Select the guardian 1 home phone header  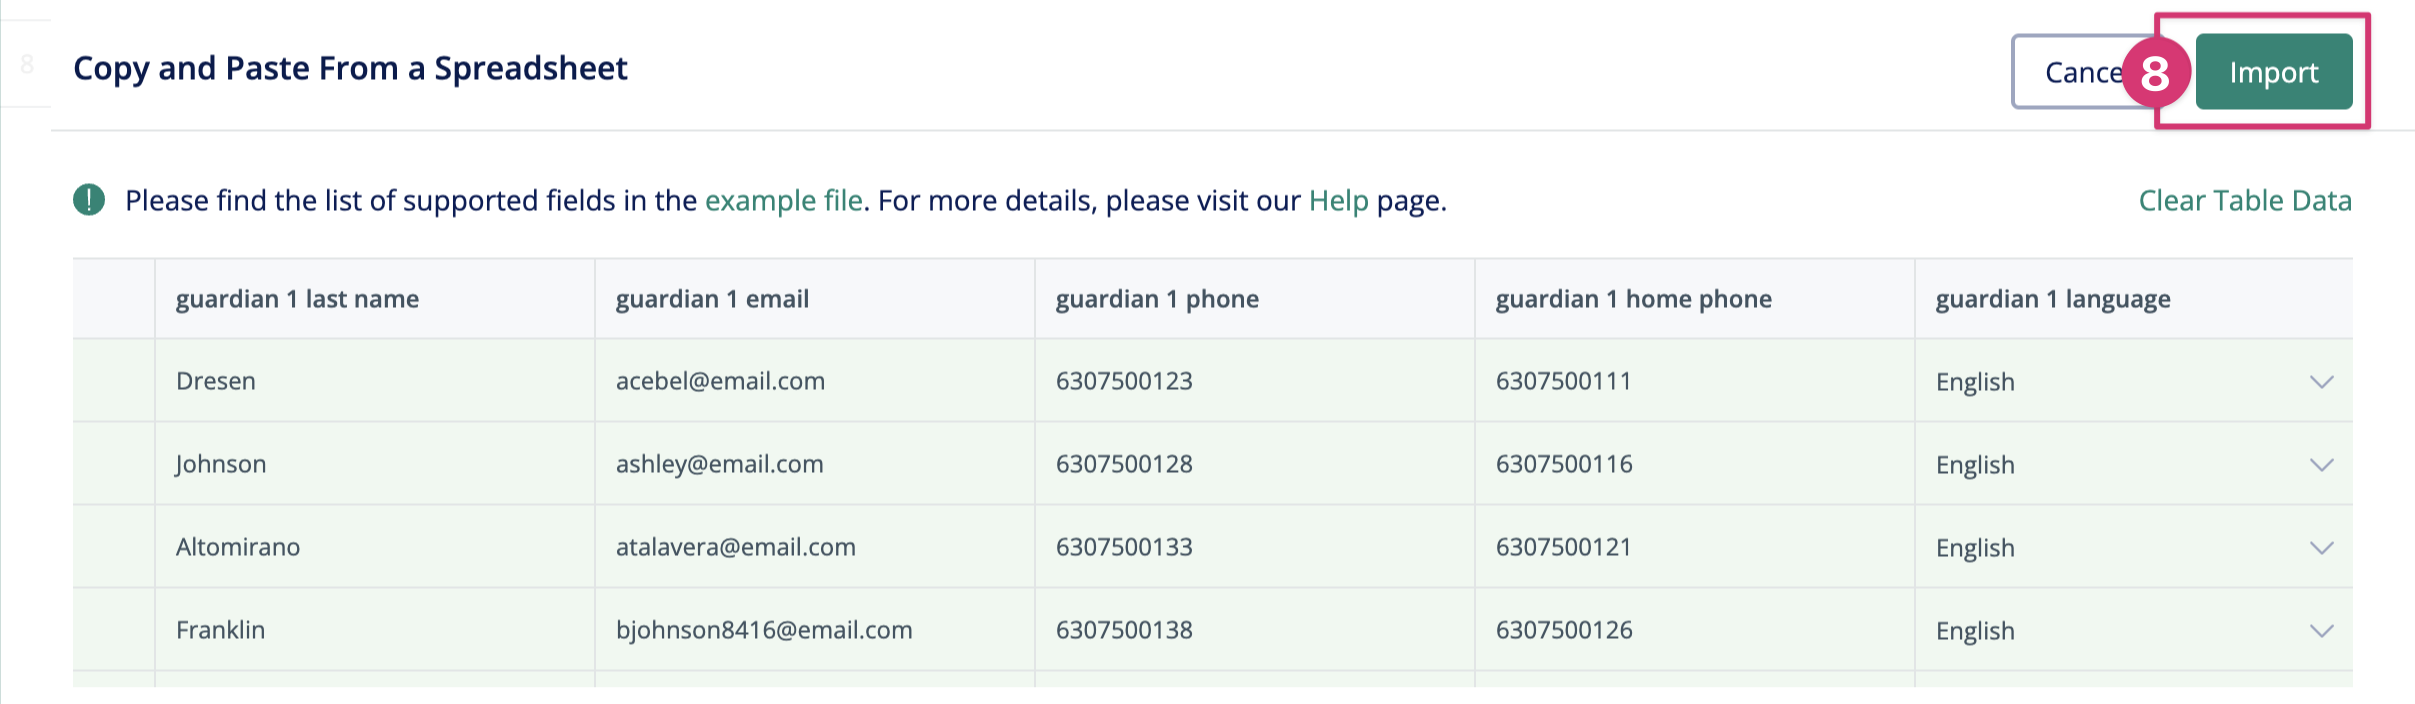pyautogui.click(x=1633, y=299)
